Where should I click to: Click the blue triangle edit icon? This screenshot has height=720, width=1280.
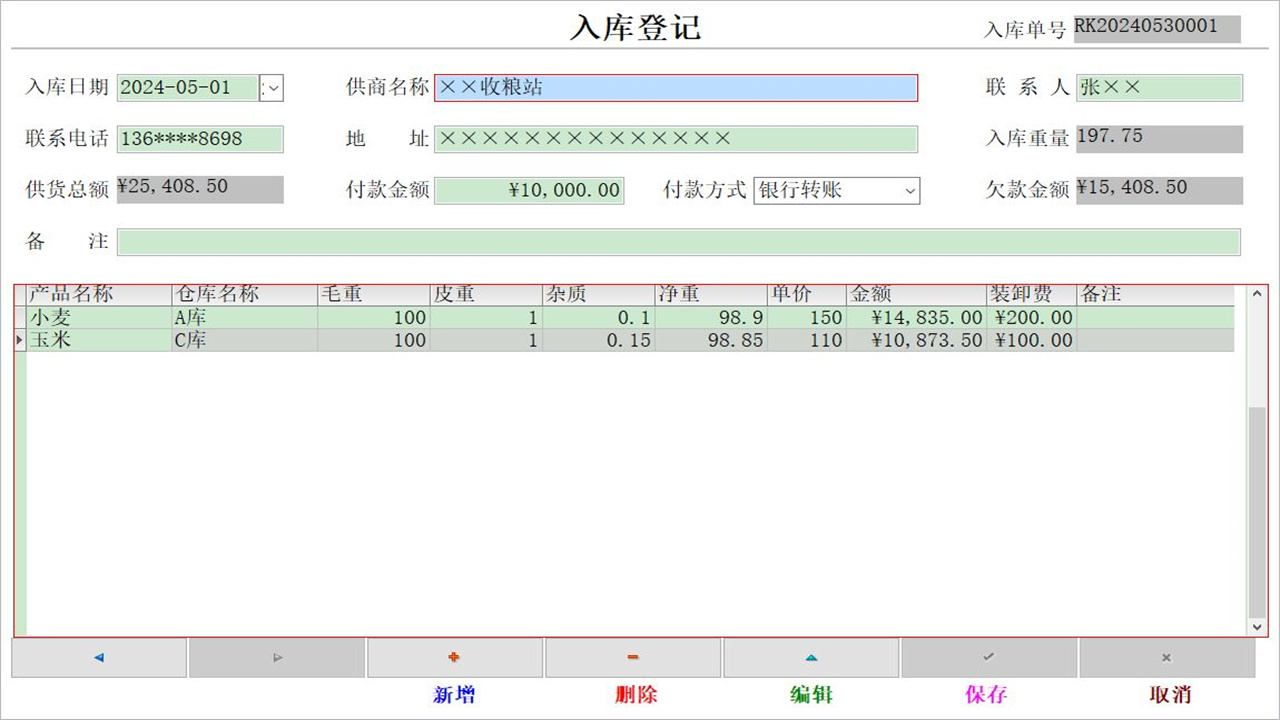tap(810, 657)
